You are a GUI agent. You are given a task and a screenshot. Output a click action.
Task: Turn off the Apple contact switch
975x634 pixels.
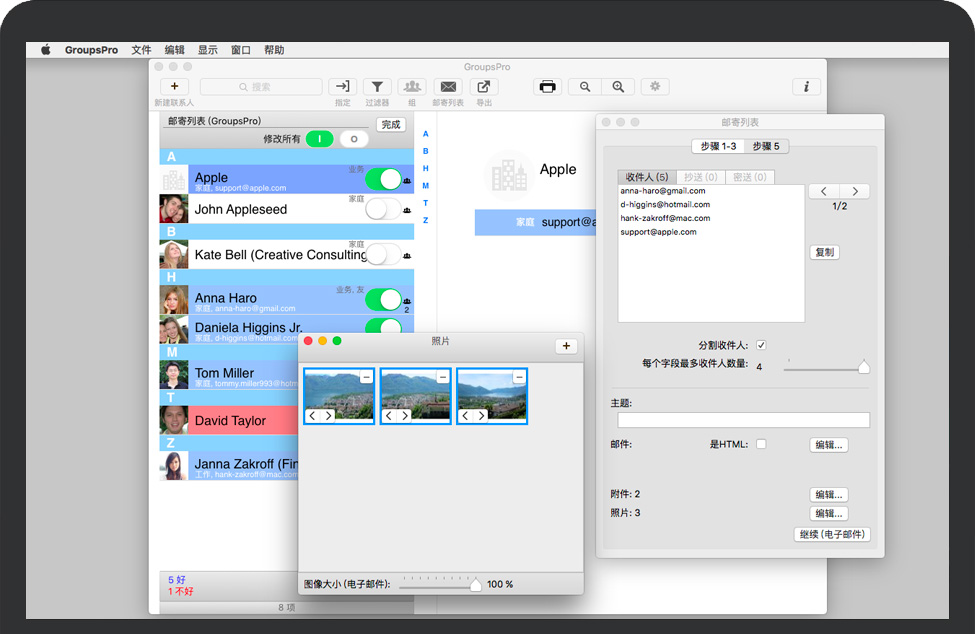[x=382, y=179]
